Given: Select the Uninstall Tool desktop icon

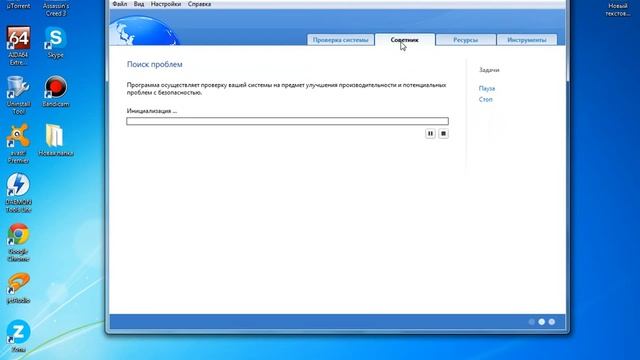Looking at the screenshot, I should [18, 95].
